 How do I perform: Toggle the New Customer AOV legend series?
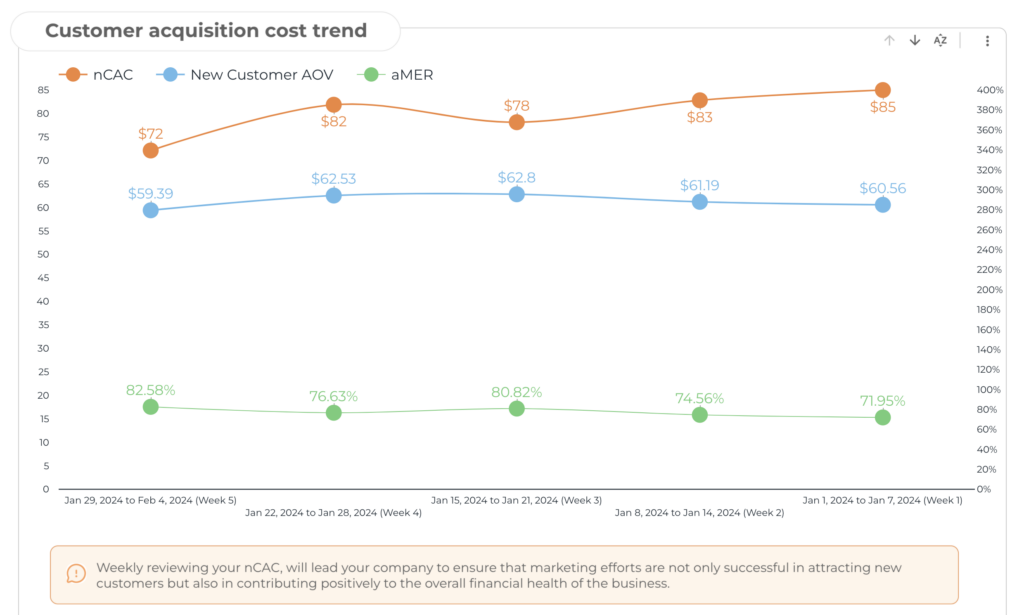click(x=262, y=74)
